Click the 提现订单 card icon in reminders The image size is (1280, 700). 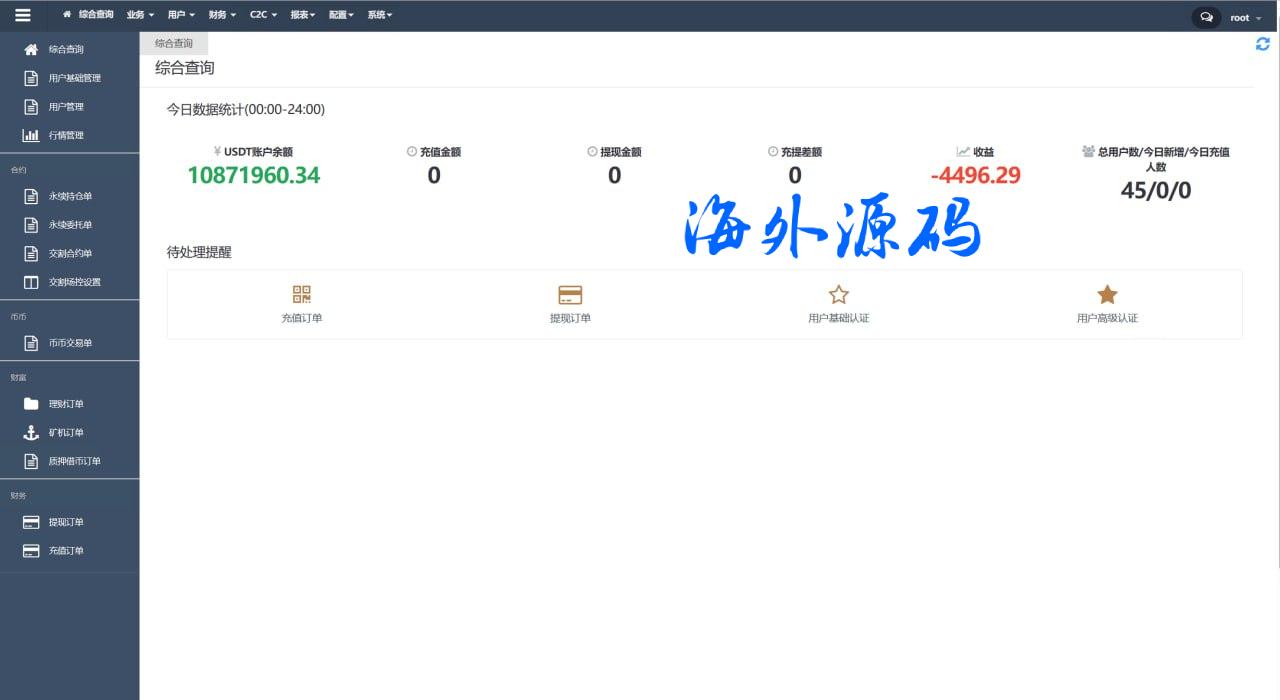tap(570, 295)
